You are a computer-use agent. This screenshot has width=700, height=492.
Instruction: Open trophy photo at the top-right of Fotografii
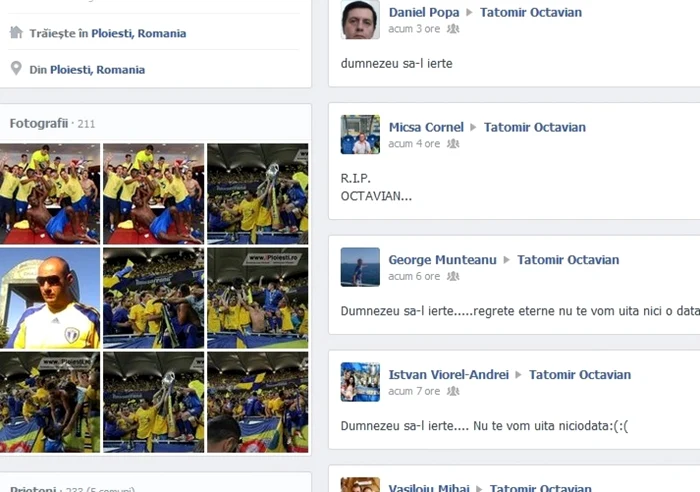[x=258, y=194]
